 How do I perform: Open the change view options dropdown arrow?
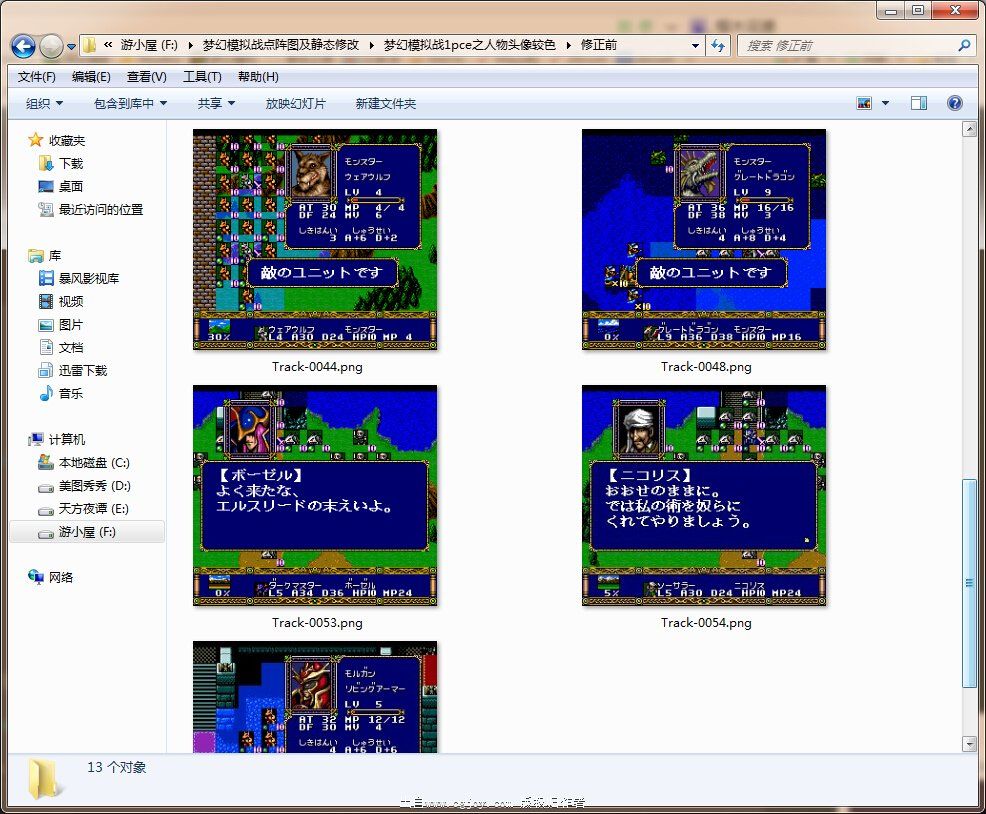tap(884, 103)
